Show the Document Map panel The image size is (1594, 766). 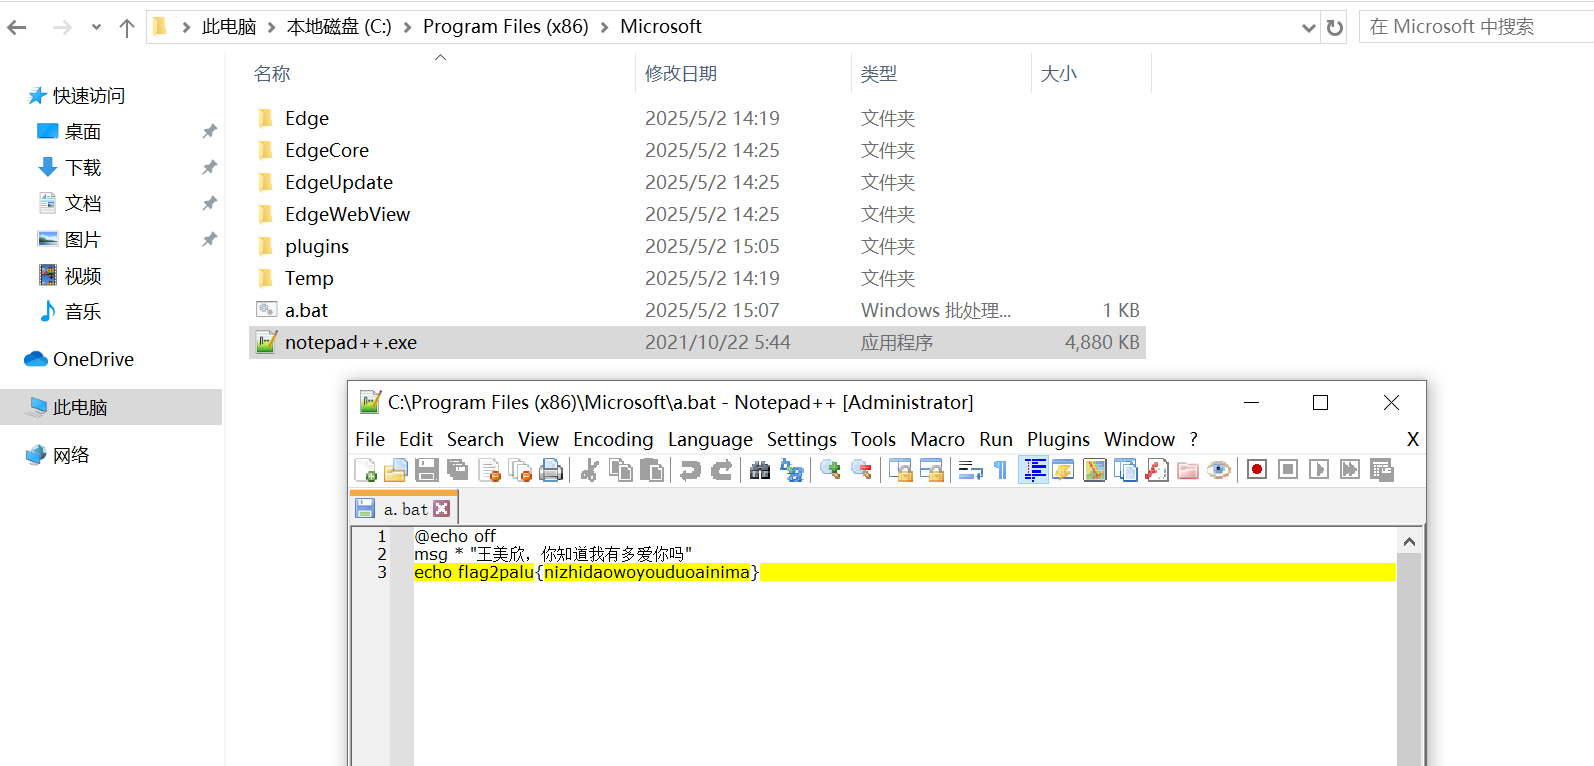(x=1095, y=470)
